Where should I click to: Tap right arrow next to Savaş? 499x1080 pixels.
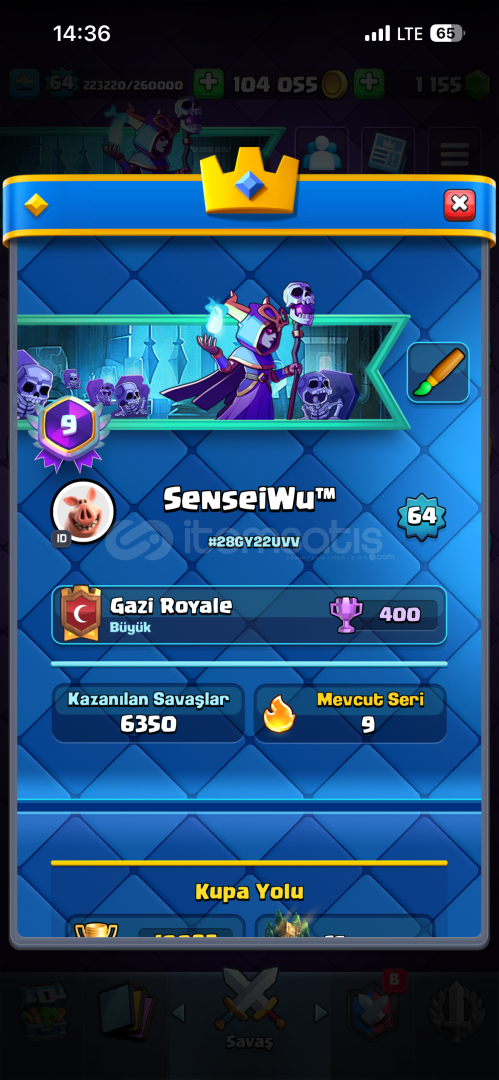coord(321,1012)
